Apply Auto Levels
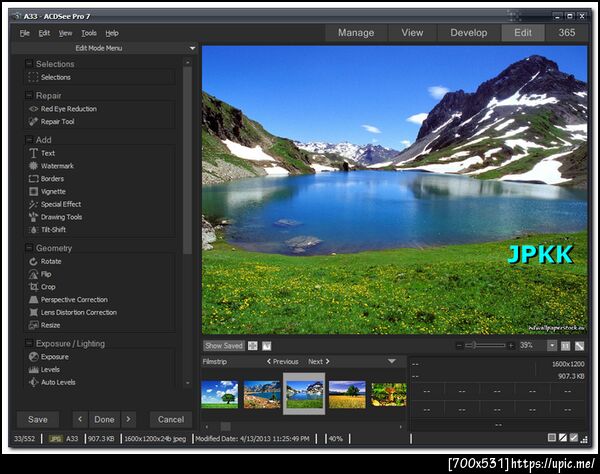This screenshot has width=600, height=474. click(52, 382)
